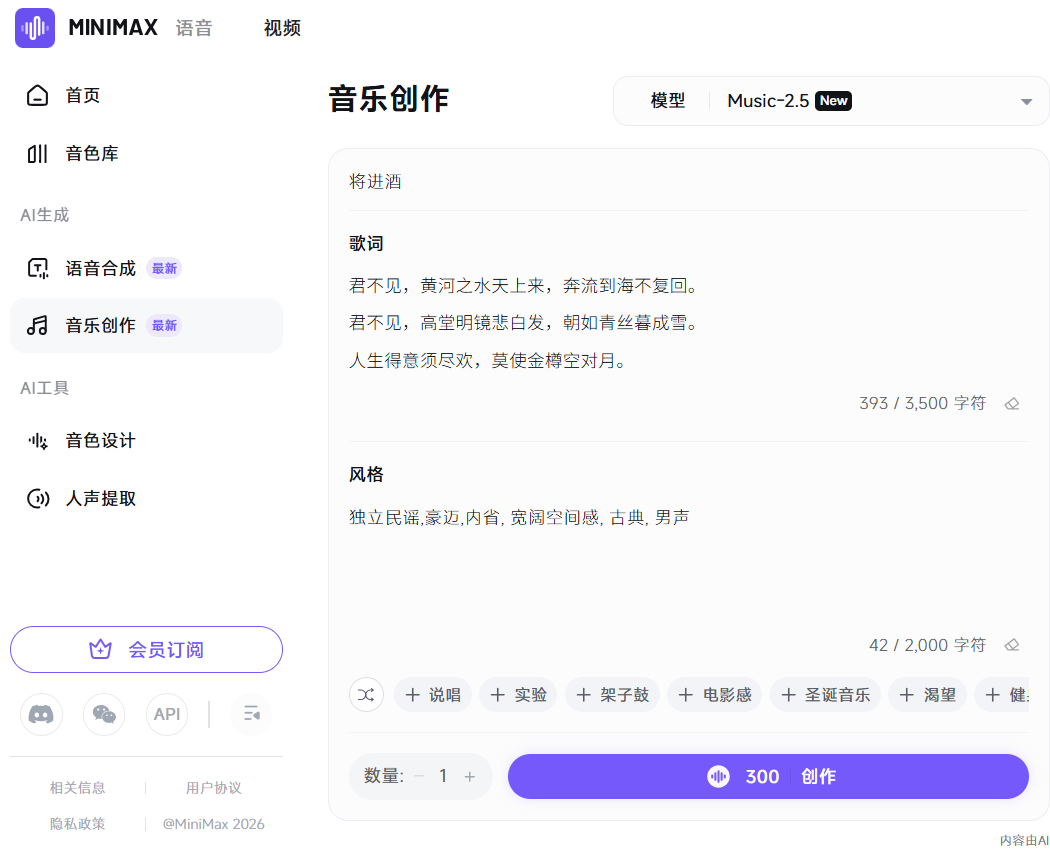Image resolution: width=1050 pixels, height=850 pixels.
Task: Open the Discord community icon
Action: [41, 714]
